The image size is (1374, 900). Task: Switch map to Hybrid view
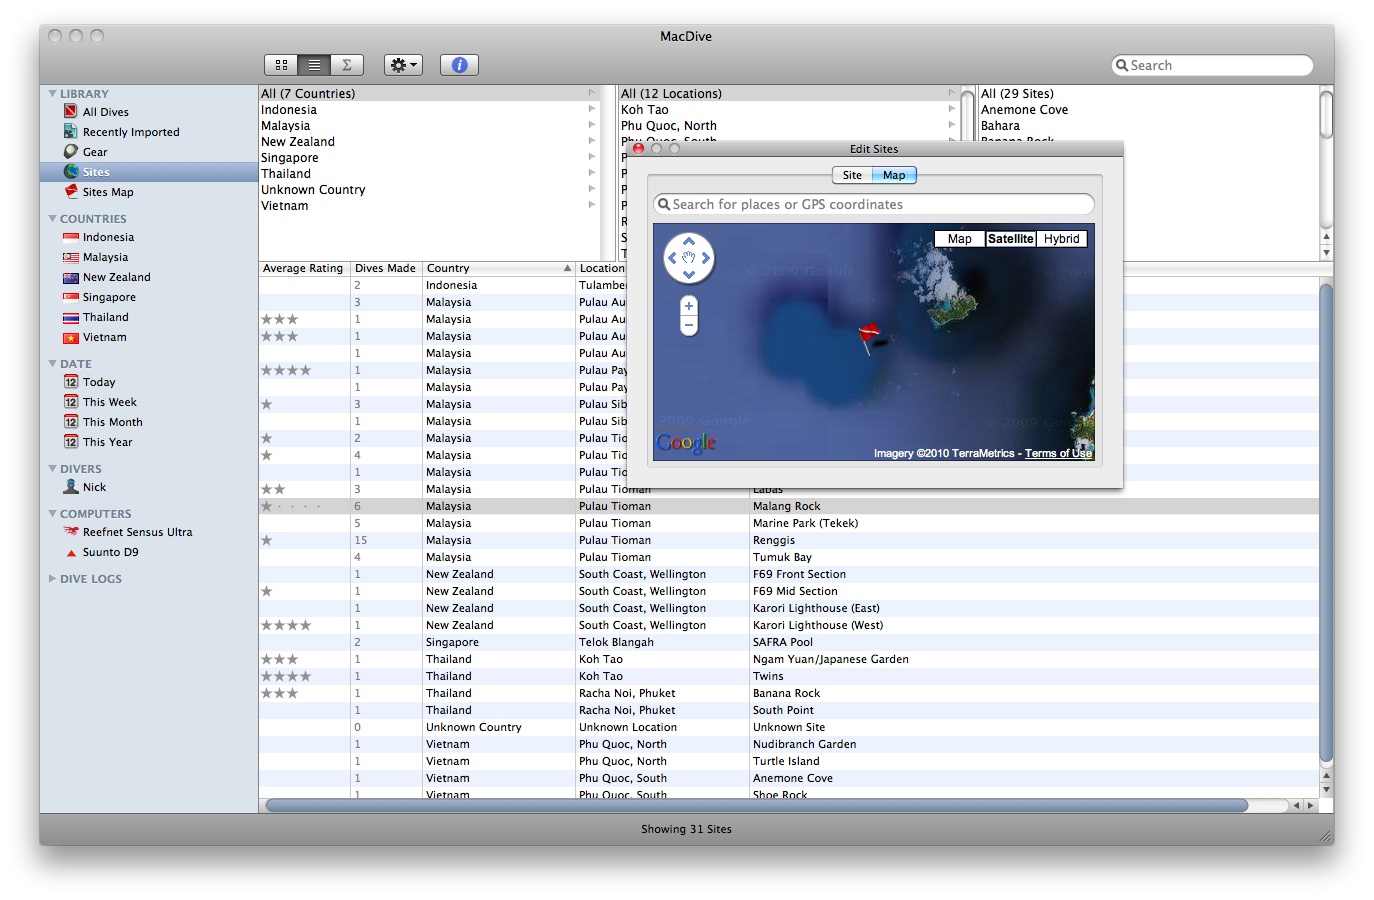[x=1061, y=239]
